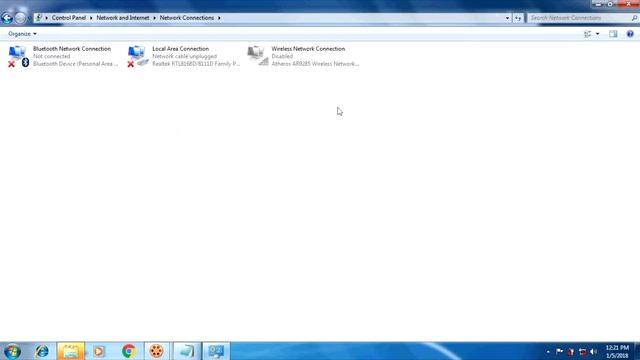Go to Control Panel breadcrumb

tap(69, 18)
